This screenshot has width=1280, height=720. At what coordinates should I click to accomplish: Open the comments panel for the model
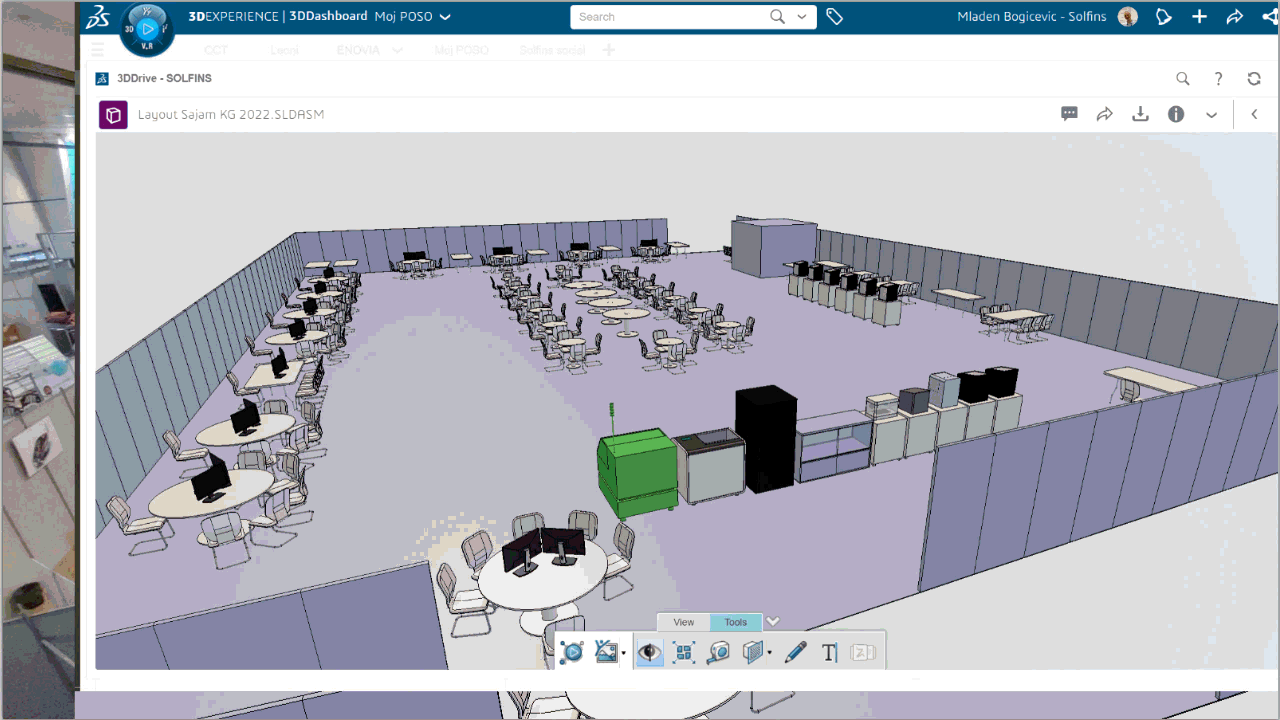pos(1069,114)
